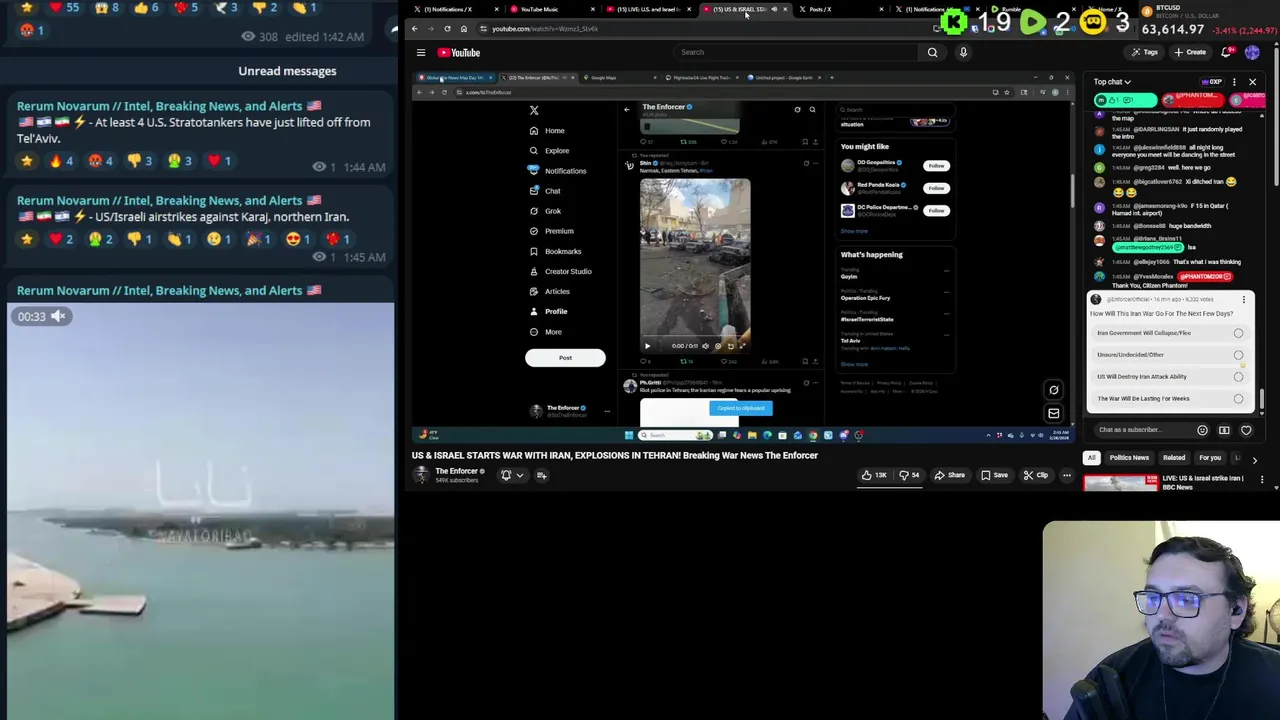1280x720 pixels.
Task: Click the Telegram harbor video
Action: coord(200,511)
